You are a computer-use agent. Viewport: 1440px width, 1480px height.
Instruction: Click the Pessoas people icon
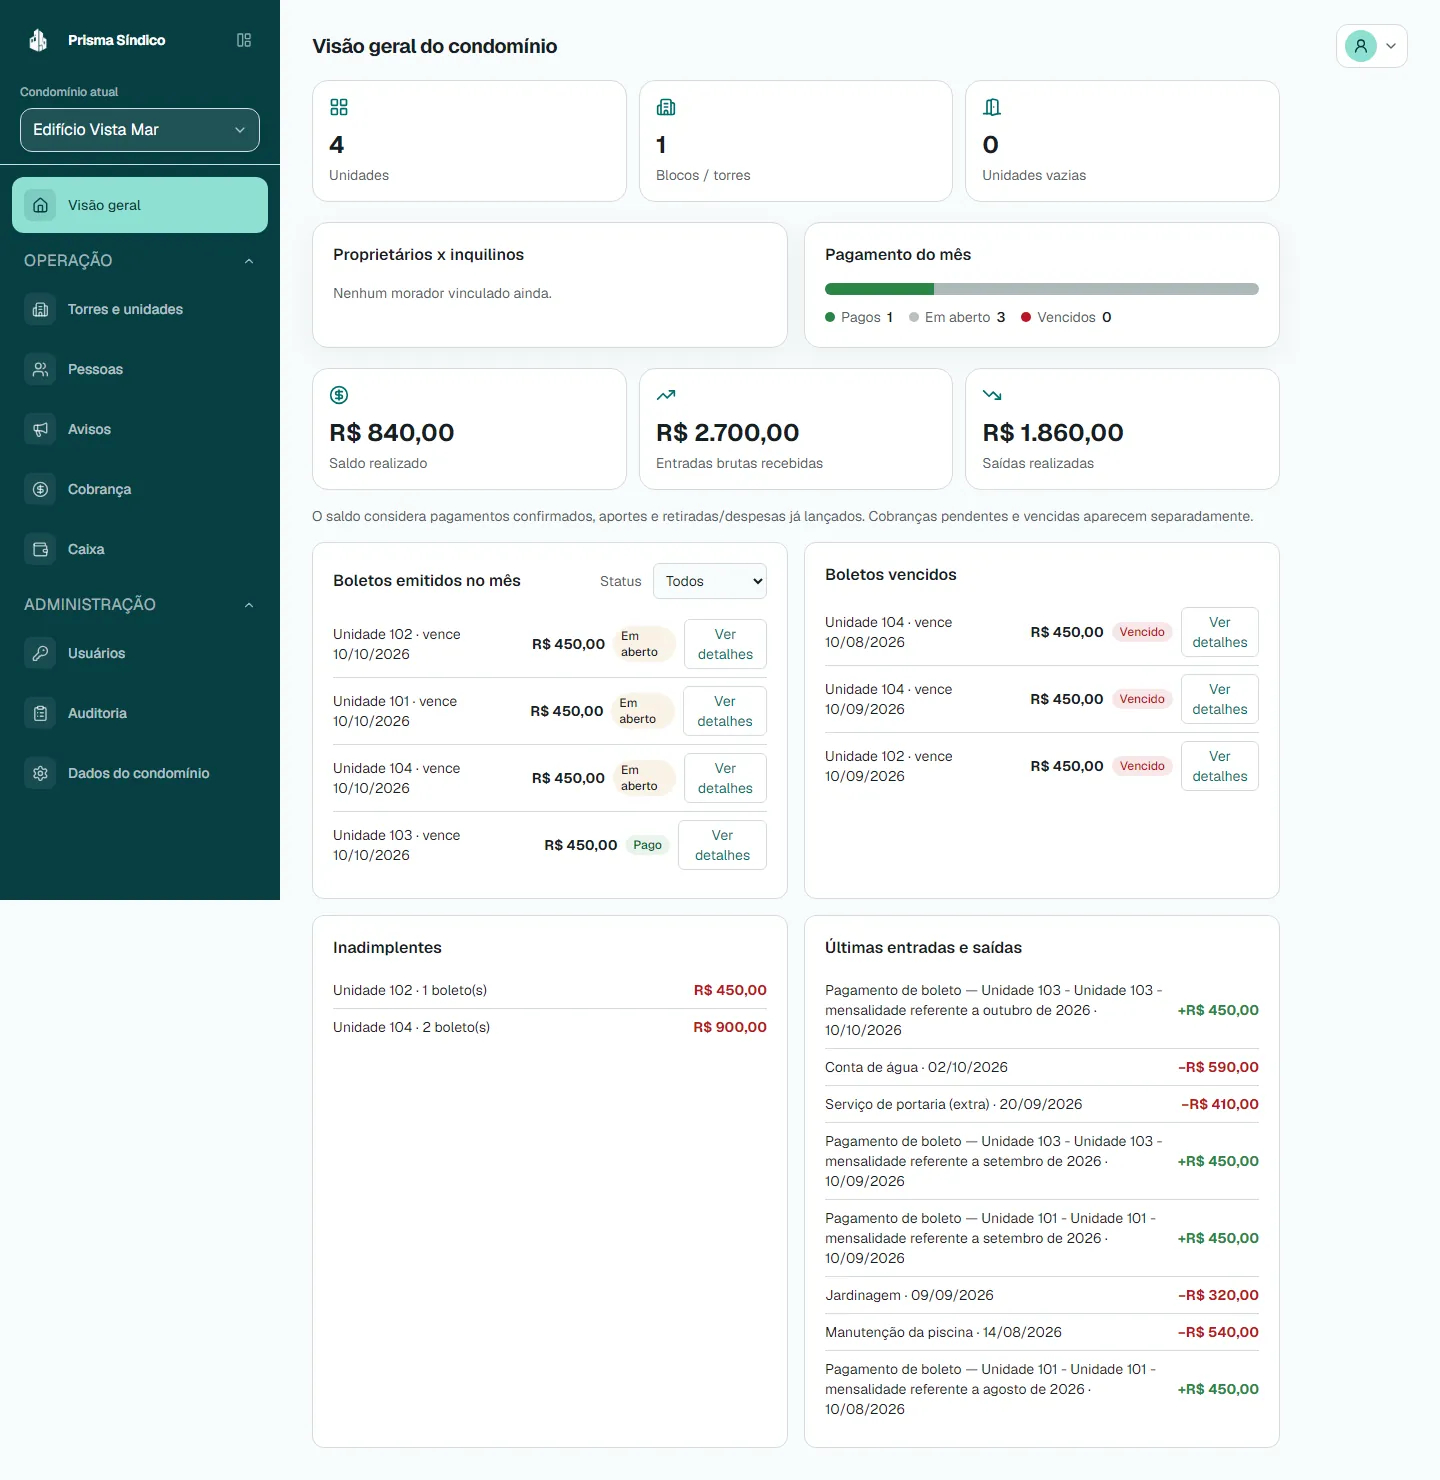pyautogui.click(x=40, y=369)
